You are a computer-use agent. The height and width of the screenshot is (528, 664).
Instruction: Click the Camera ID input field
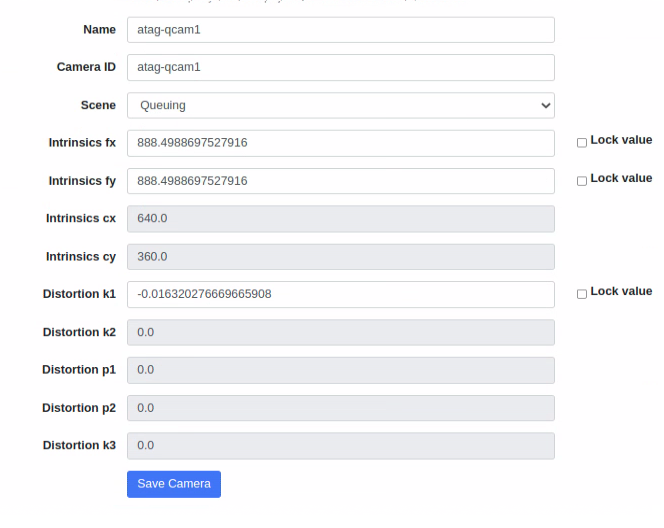point(340,68)
